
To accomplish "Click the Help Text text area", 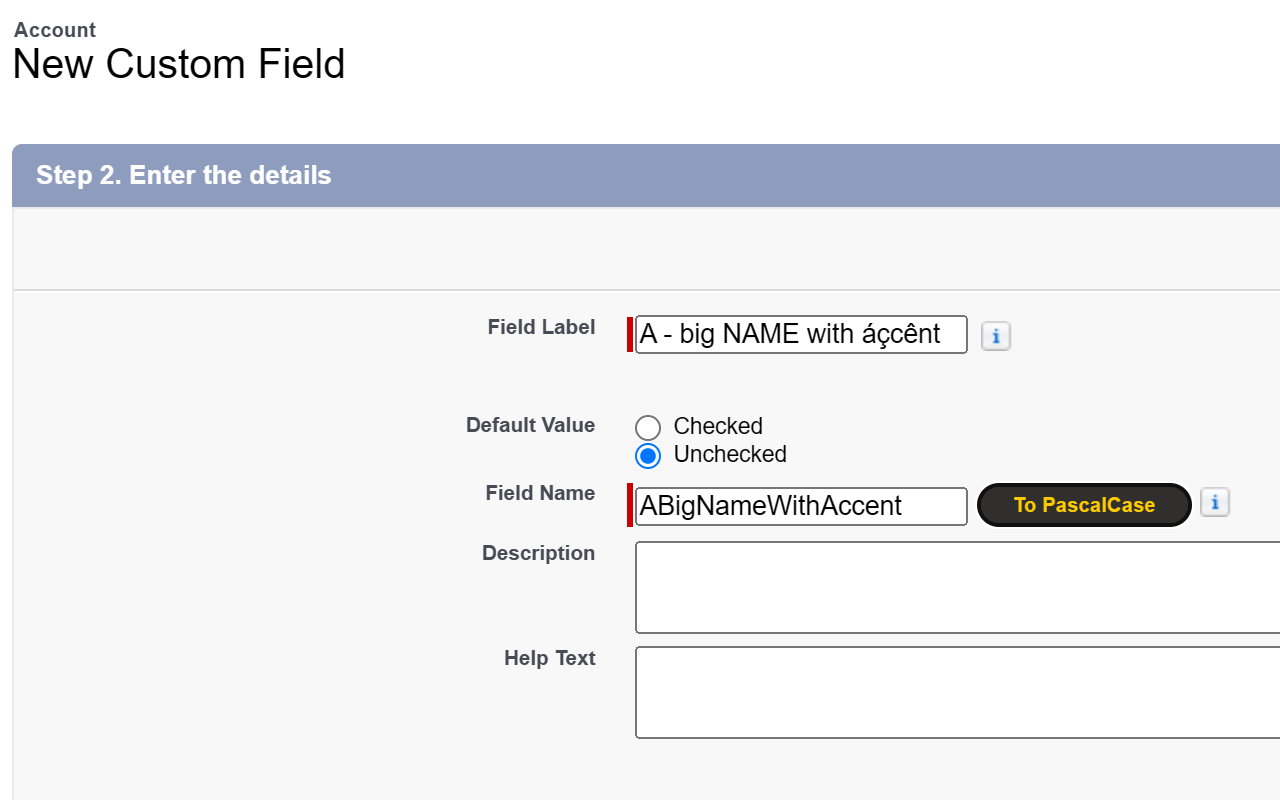I will (x=900, y=692).
